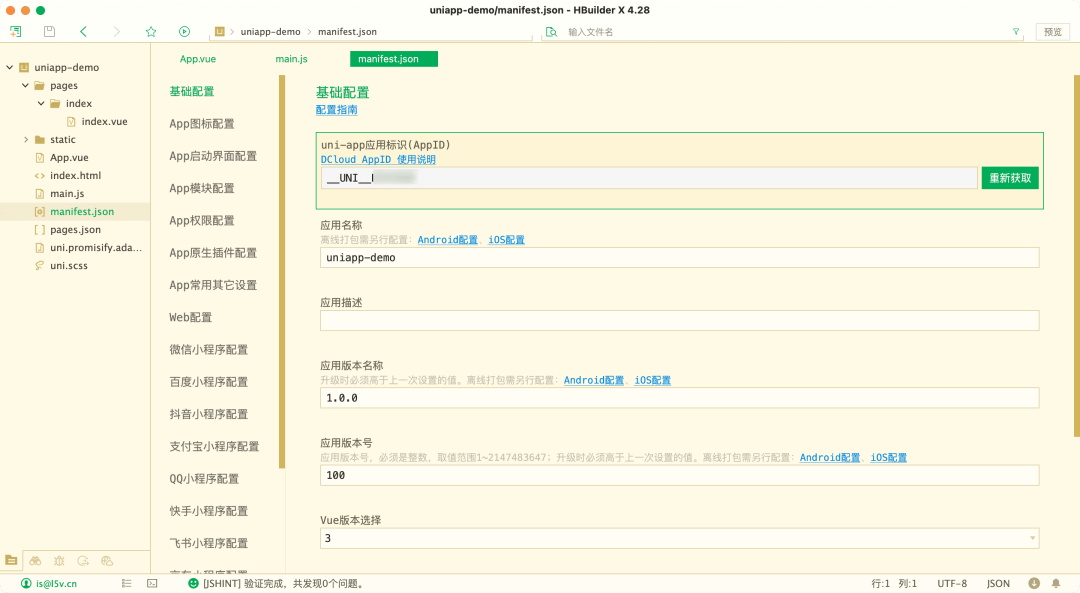This screenshot has height=593, width=1080.
Task: Click the user account icon in status bar
Action: click(x=26, y=583)
